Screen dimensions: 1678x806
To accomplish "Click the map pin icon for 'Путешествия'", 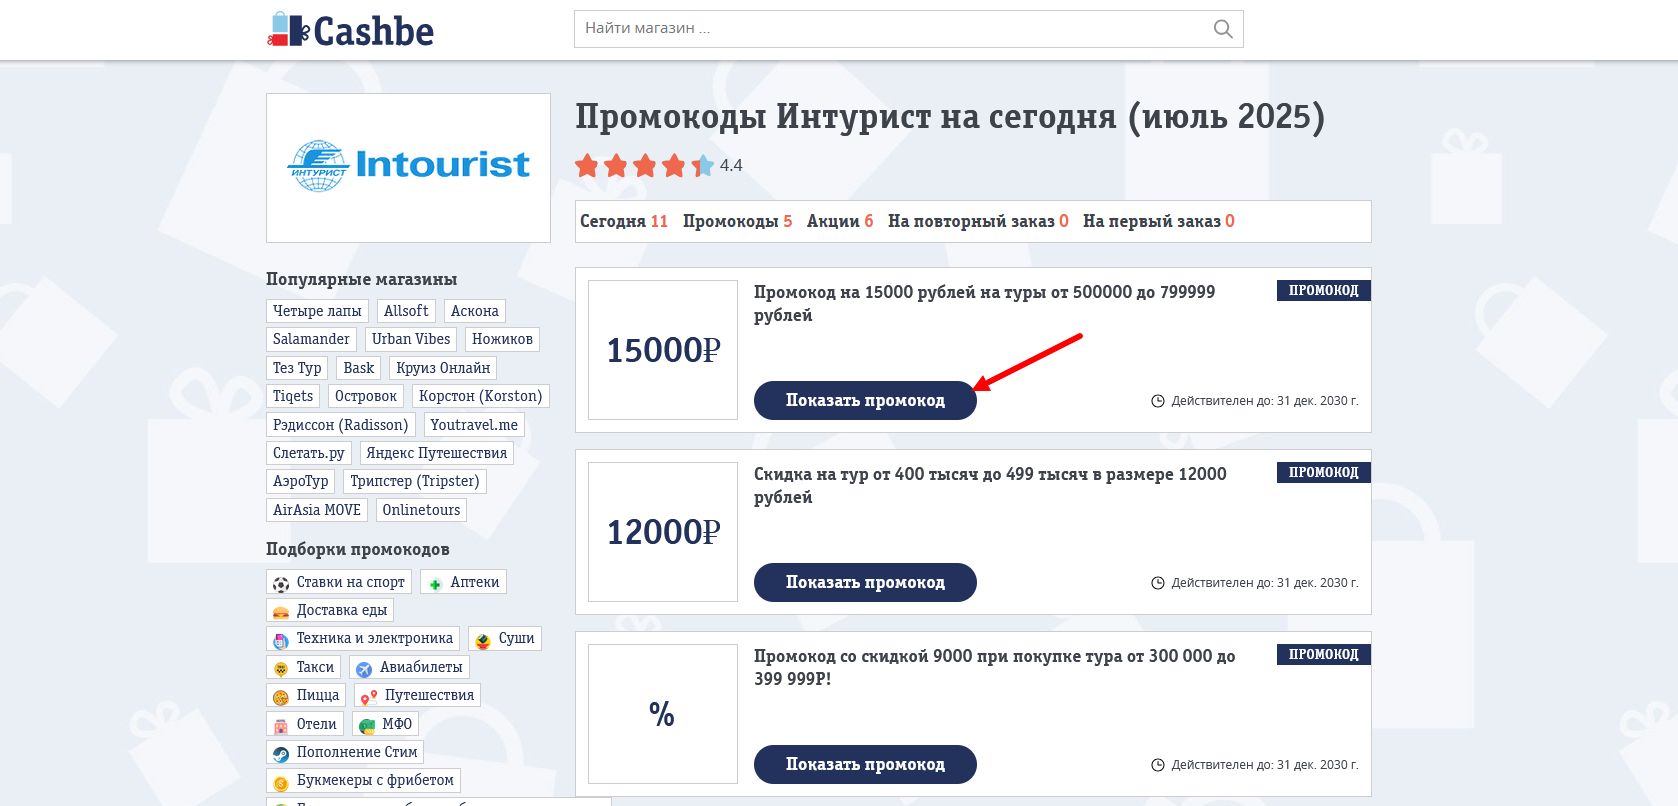I will pos(369,697).
